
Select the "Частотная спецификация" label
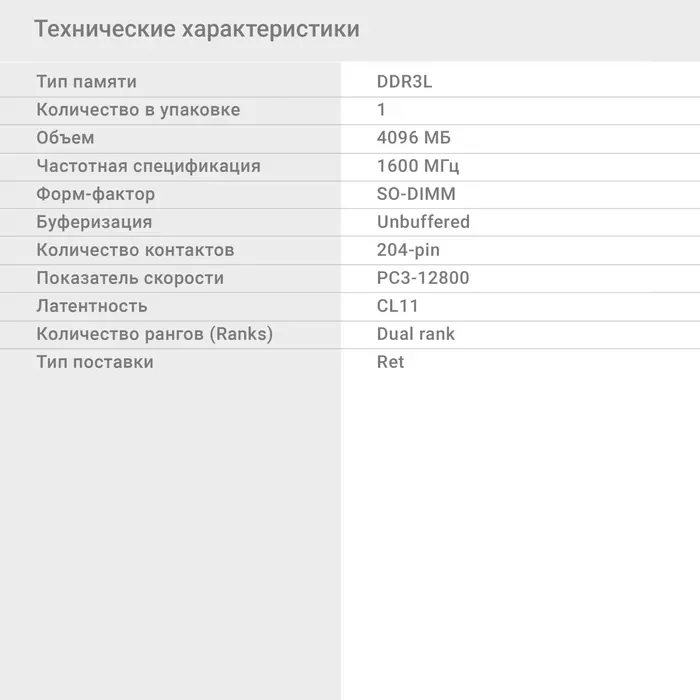(x=148, y=166)
